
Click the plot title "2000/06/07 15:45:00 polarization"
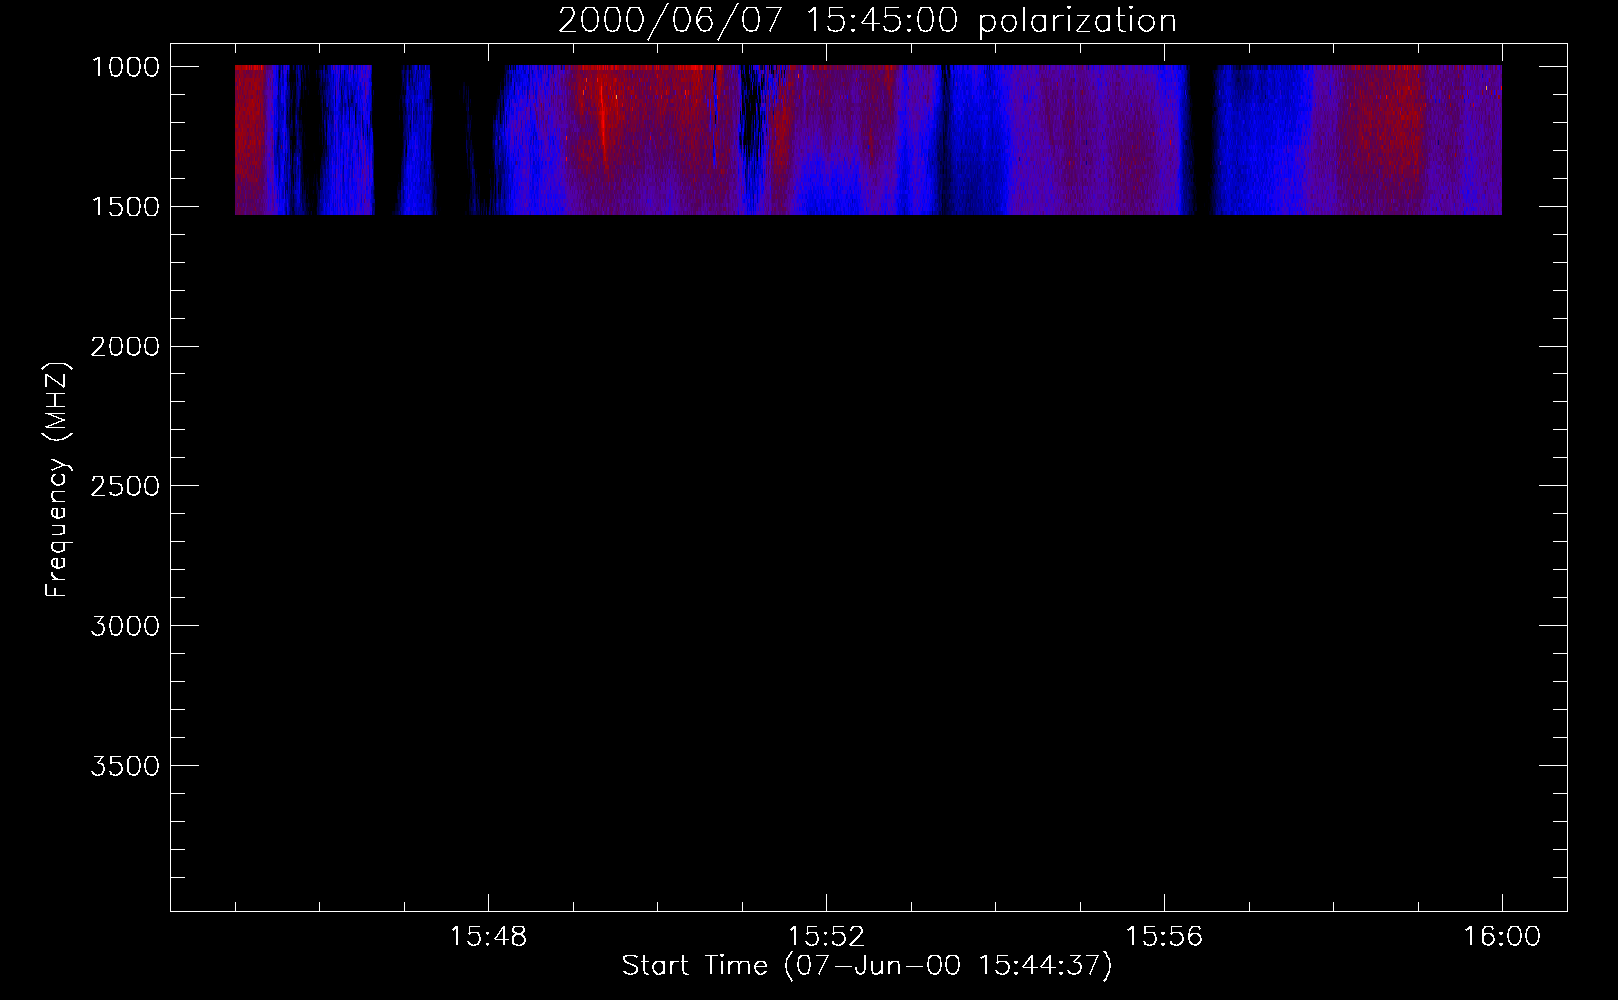point(867,21)
